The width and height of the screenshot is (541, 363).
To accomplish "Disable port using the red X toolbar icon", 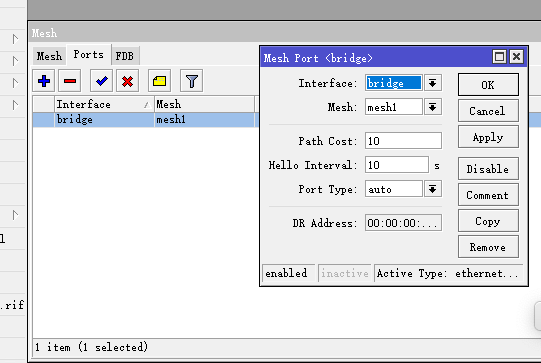I will point(127,81).
